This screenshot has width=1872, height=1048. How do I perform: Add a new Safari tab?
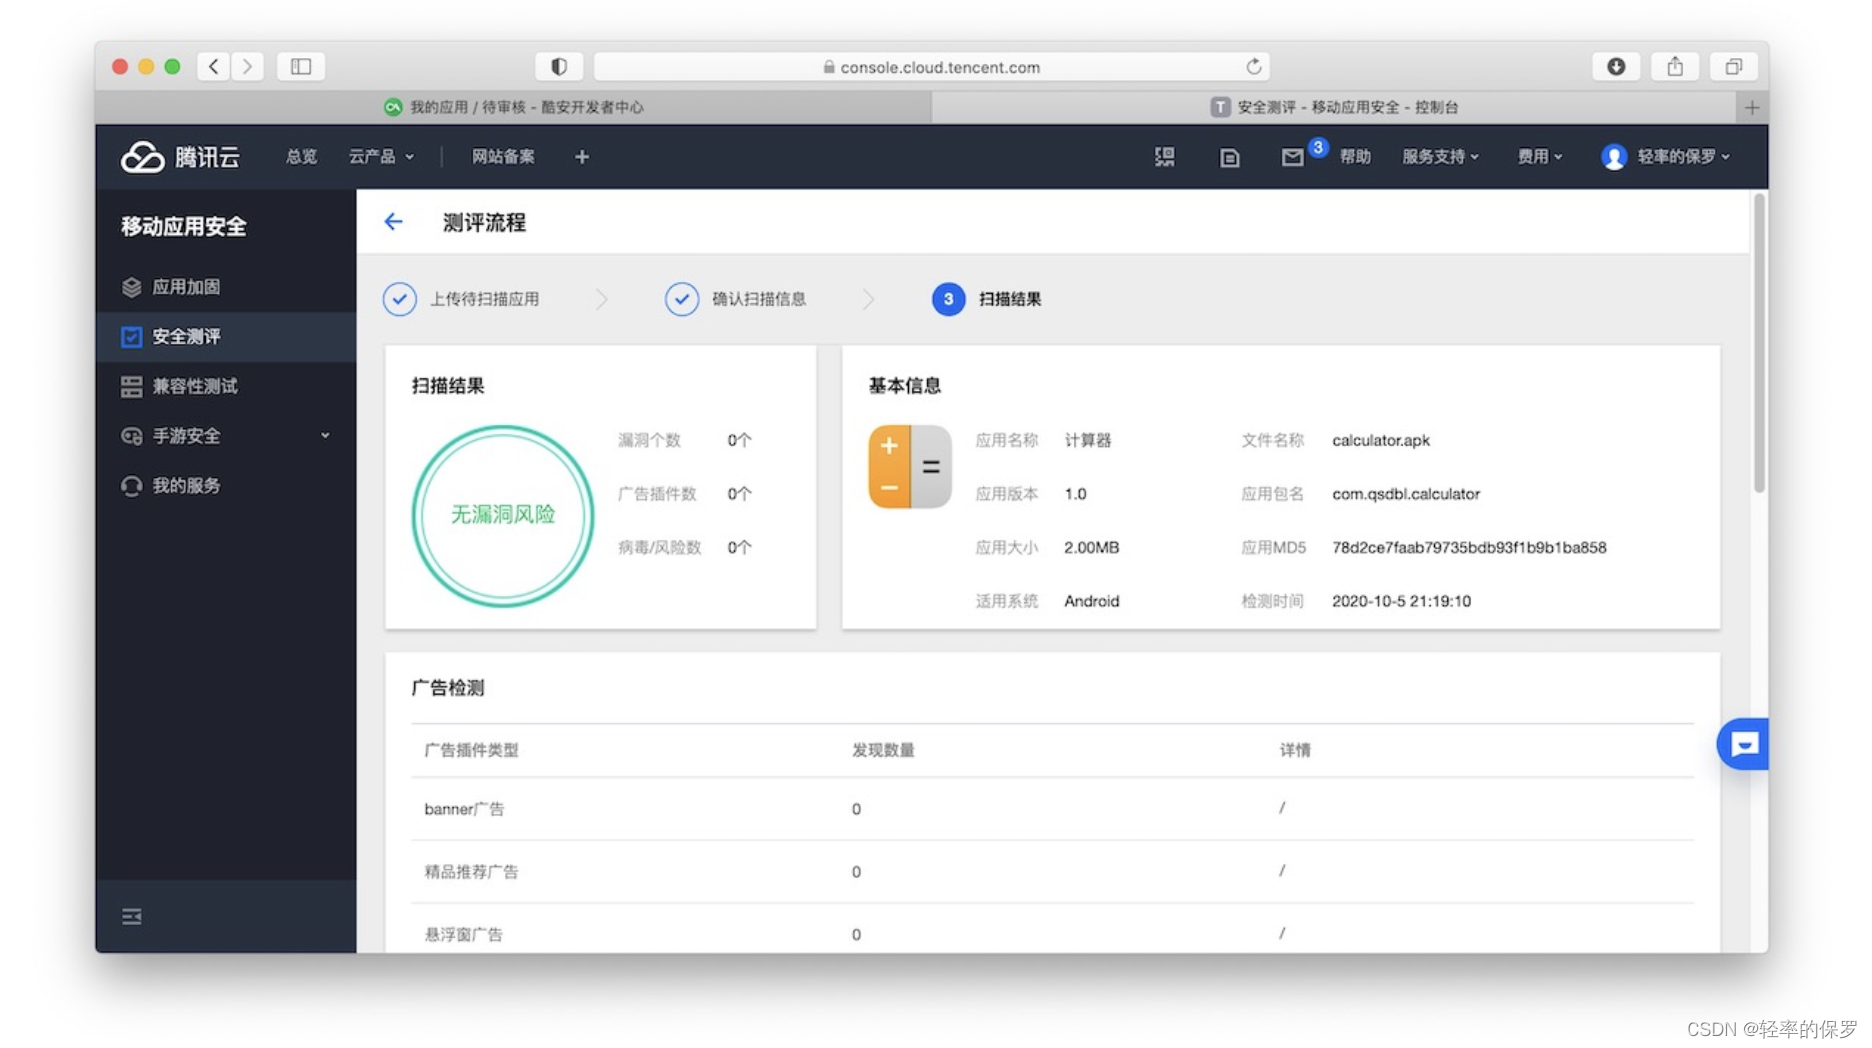click(x=1752, y=107)
